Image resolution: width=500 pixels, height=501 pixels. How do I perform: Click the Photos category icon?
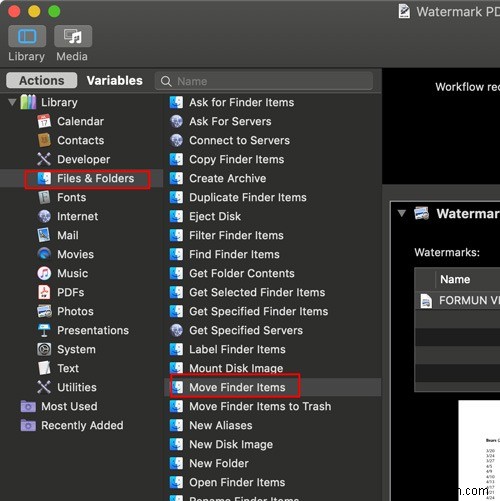[x=44, y=311]
